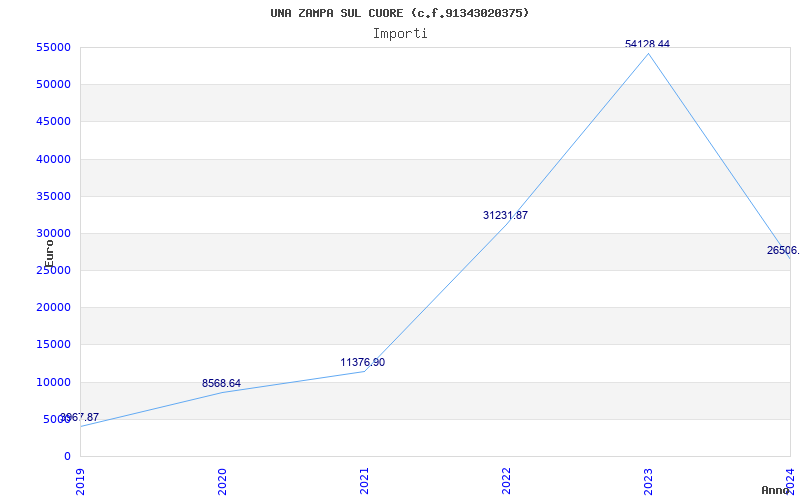Select the 31231.87 data label

coord(506,215)
